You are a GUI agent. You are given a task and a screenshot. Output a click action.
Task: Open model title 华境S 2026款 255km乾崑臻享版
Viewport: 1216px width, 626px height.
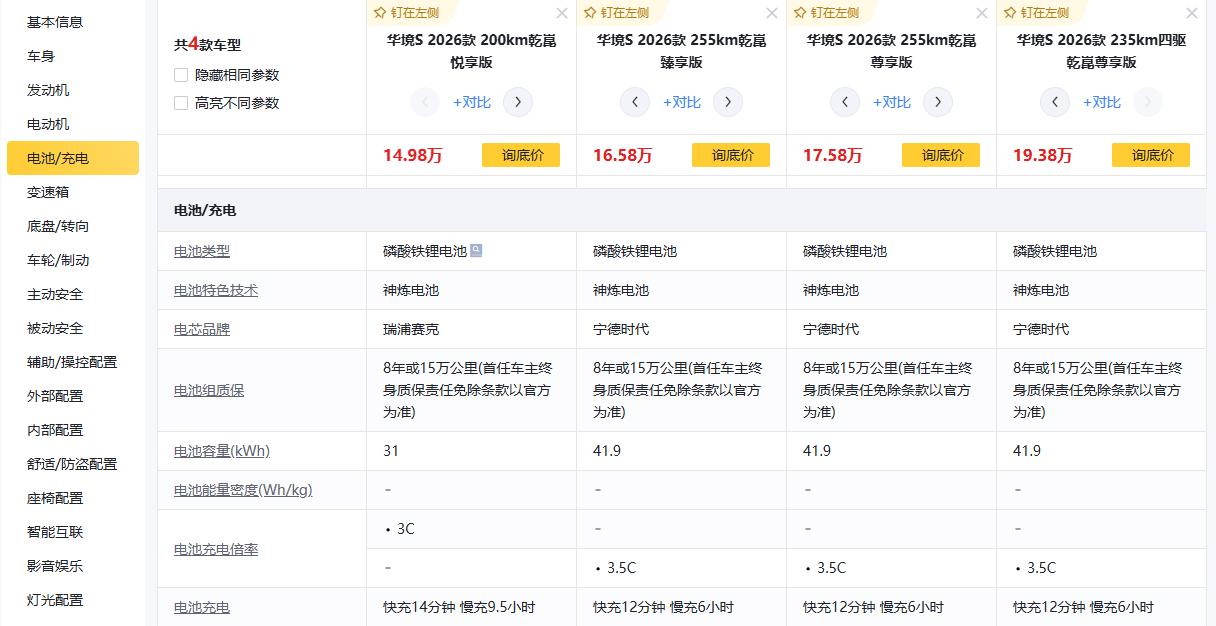tap(682, 52)
